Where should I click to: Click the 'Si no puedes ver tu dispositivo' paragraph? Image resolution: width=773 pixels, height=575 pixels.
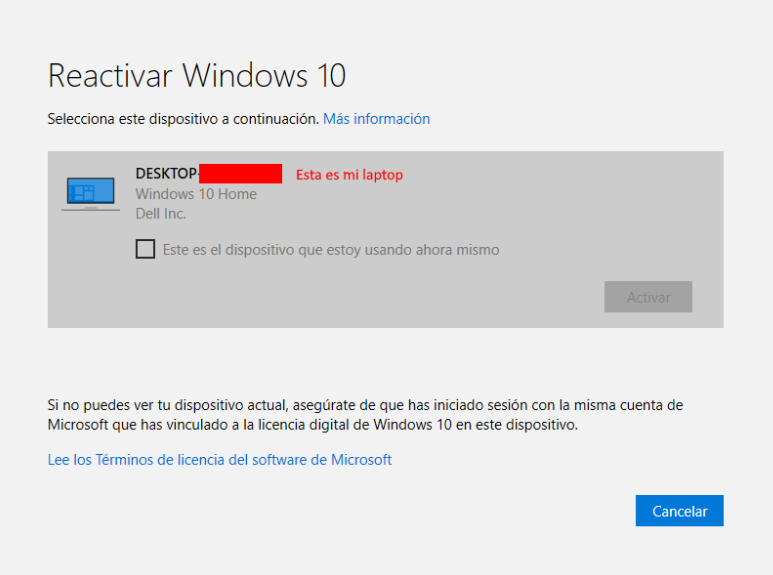[x=365, y=415]
